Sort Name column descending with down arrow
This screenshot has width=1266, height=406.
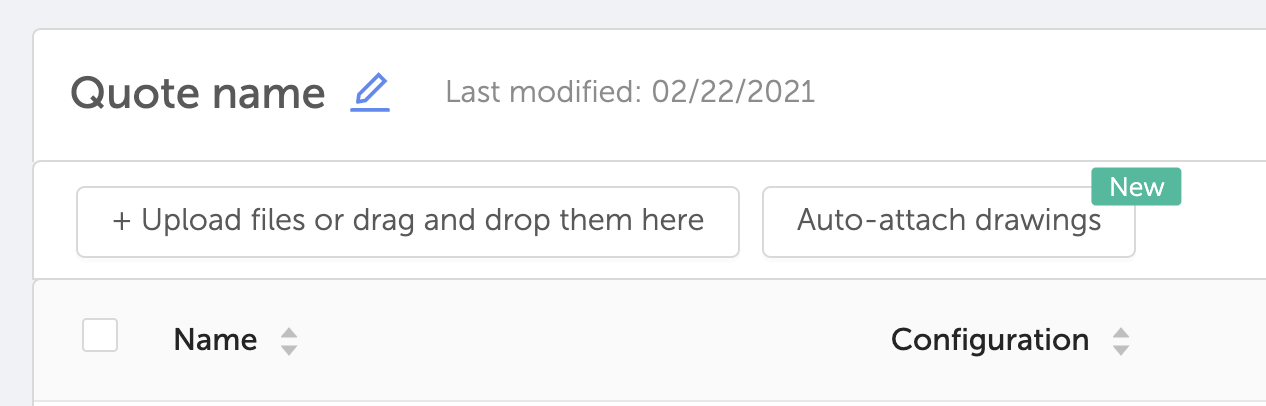click(289, 350)
